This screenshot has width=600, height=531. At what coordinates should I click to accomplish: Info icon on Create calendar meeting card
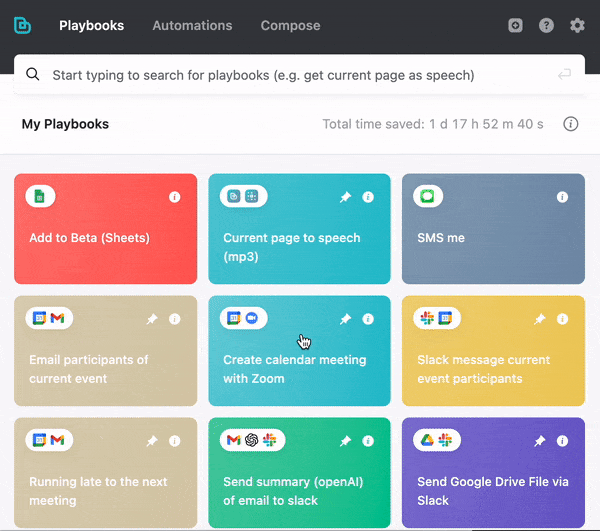[368, 319]
